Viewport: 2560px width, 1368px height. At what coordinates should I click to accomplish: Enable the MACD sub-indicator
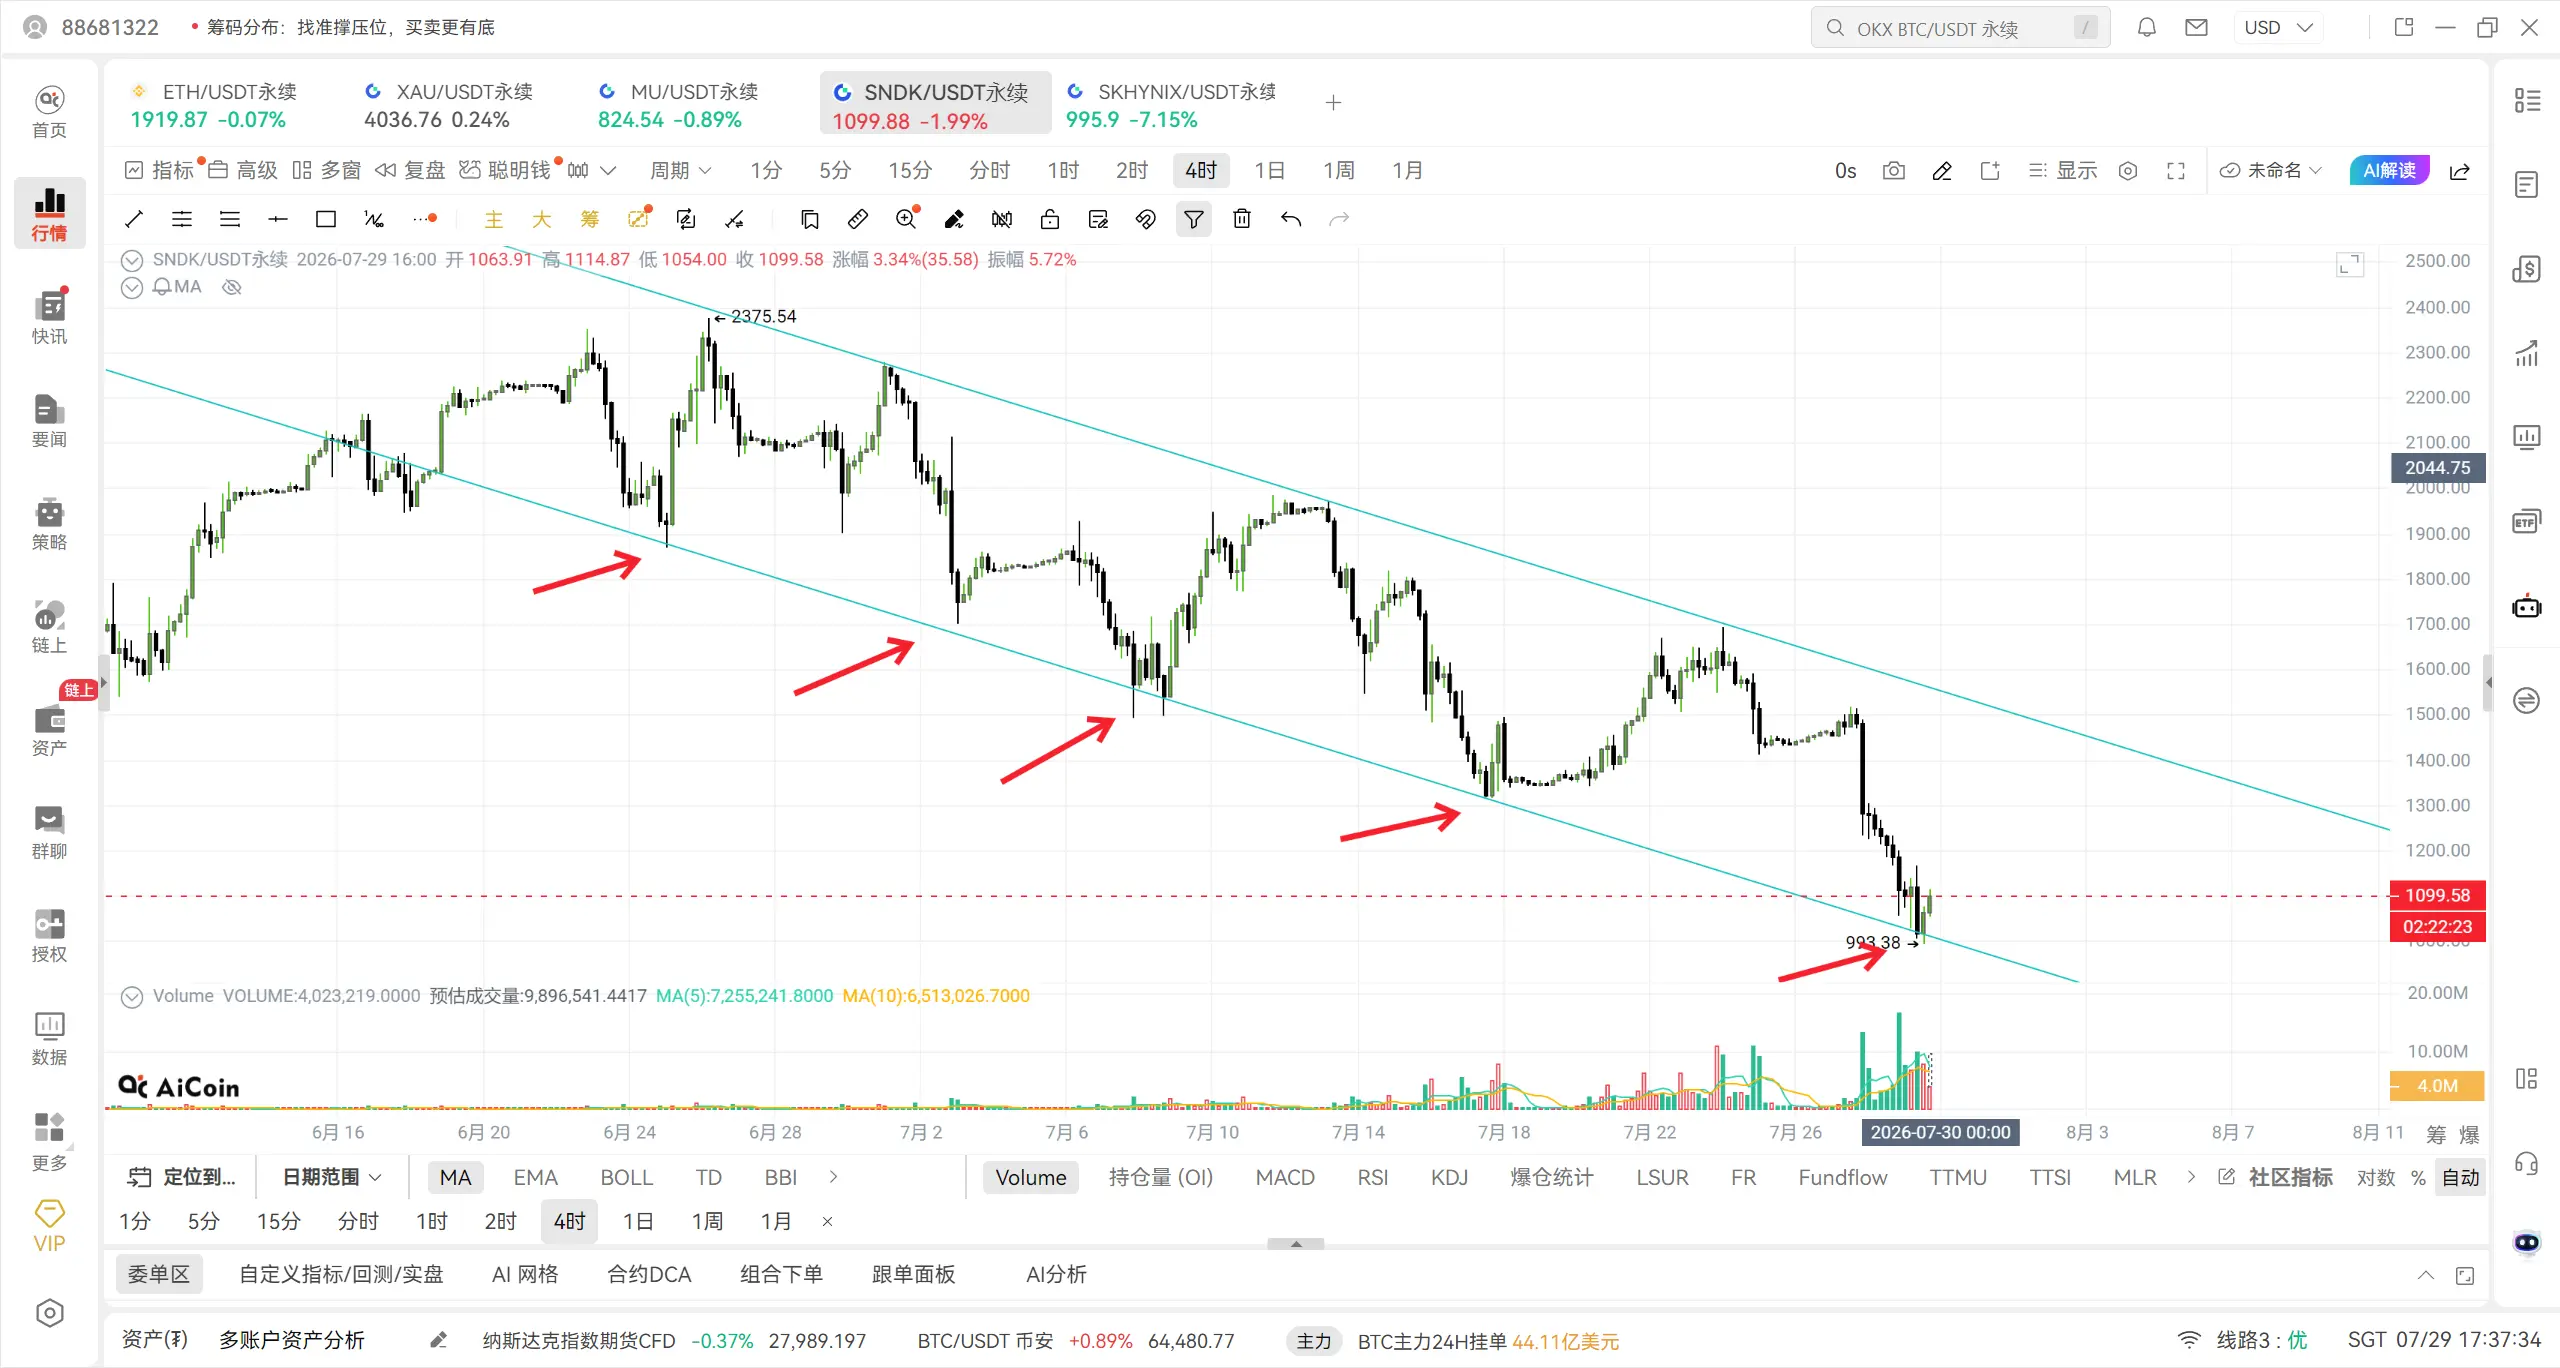tap(1285, 1177)
